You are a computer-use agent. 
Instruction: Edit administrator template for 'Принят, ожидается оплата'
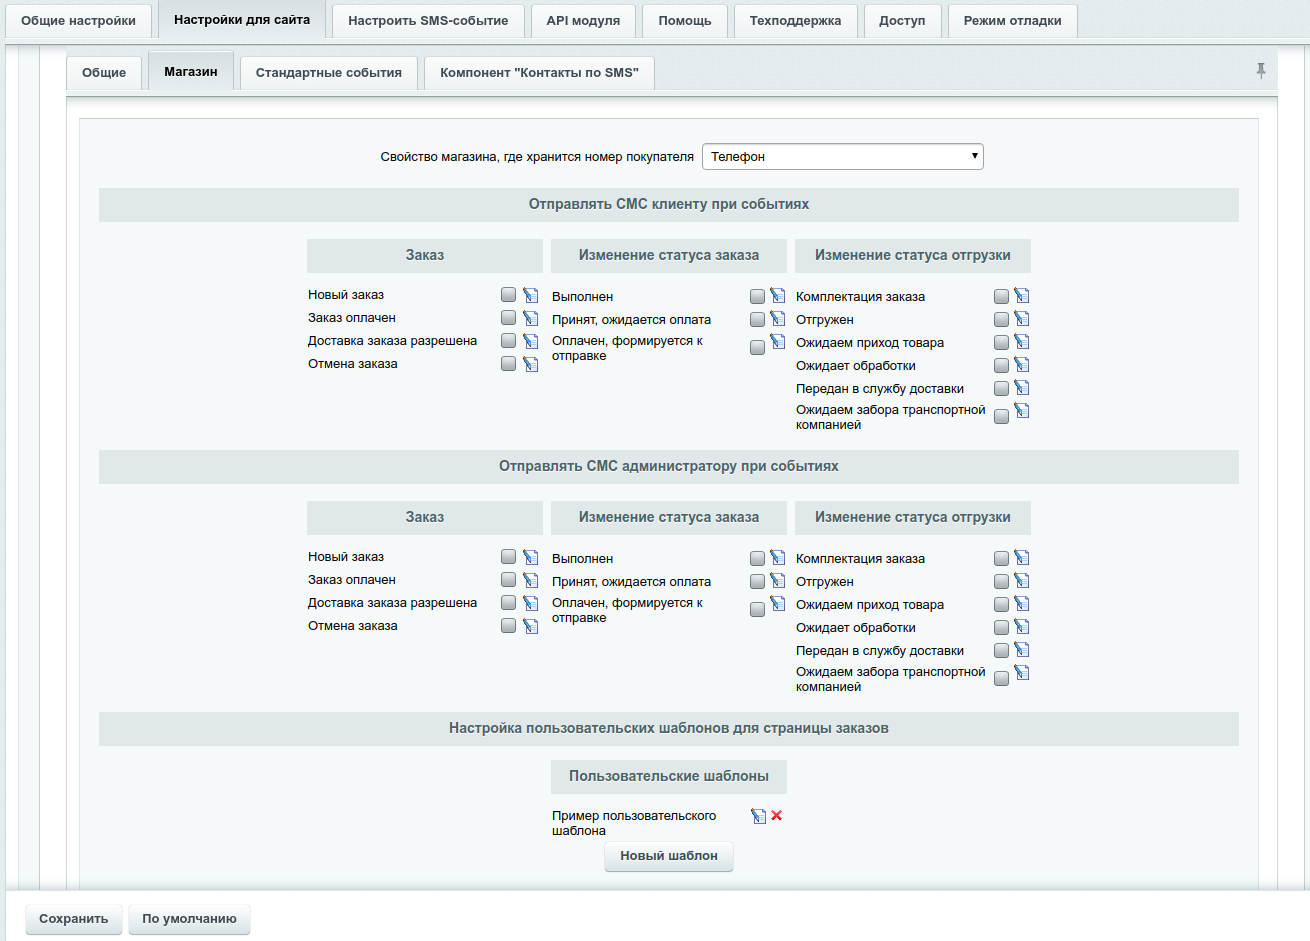tap(777, 581)
